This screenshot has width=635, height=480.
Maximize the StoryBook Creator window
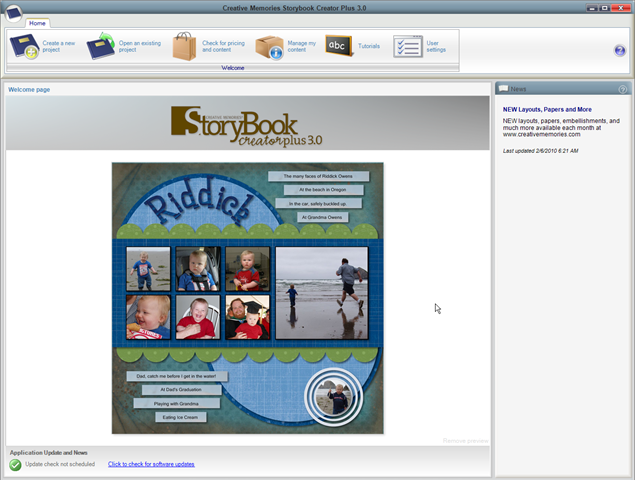point(605,8)
